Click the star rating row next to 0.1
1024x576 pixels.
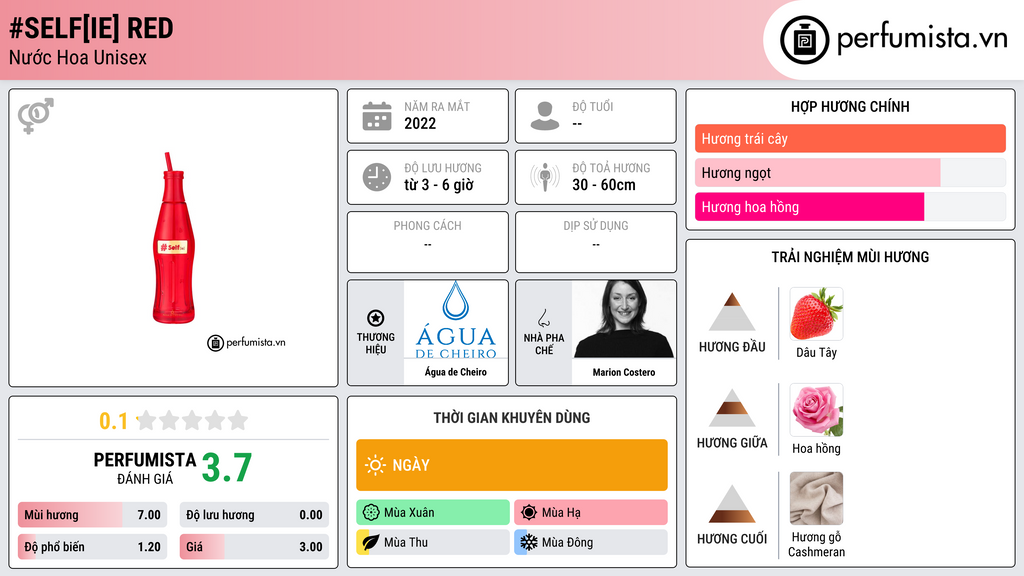pos(193,420)
